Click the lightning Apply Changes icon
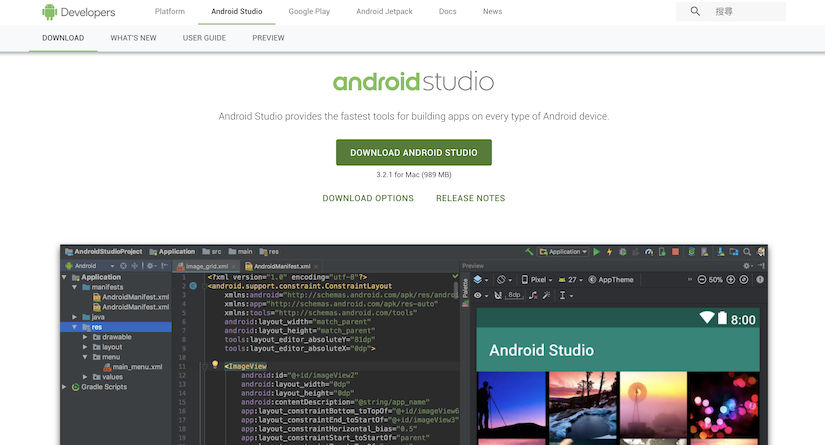The height and width of the screenshot is (445, 825). [x=610, y=252]
